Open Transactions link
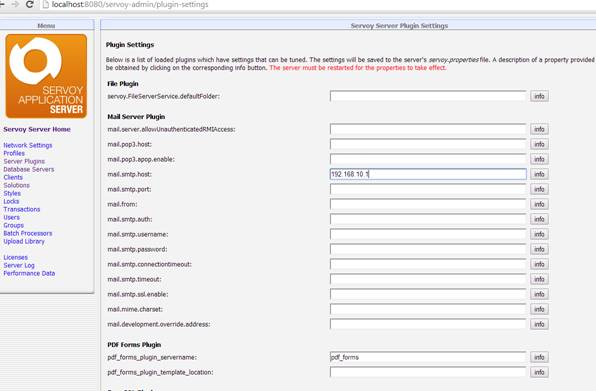Viewport: 596px width, 391px height. point(22,209)
